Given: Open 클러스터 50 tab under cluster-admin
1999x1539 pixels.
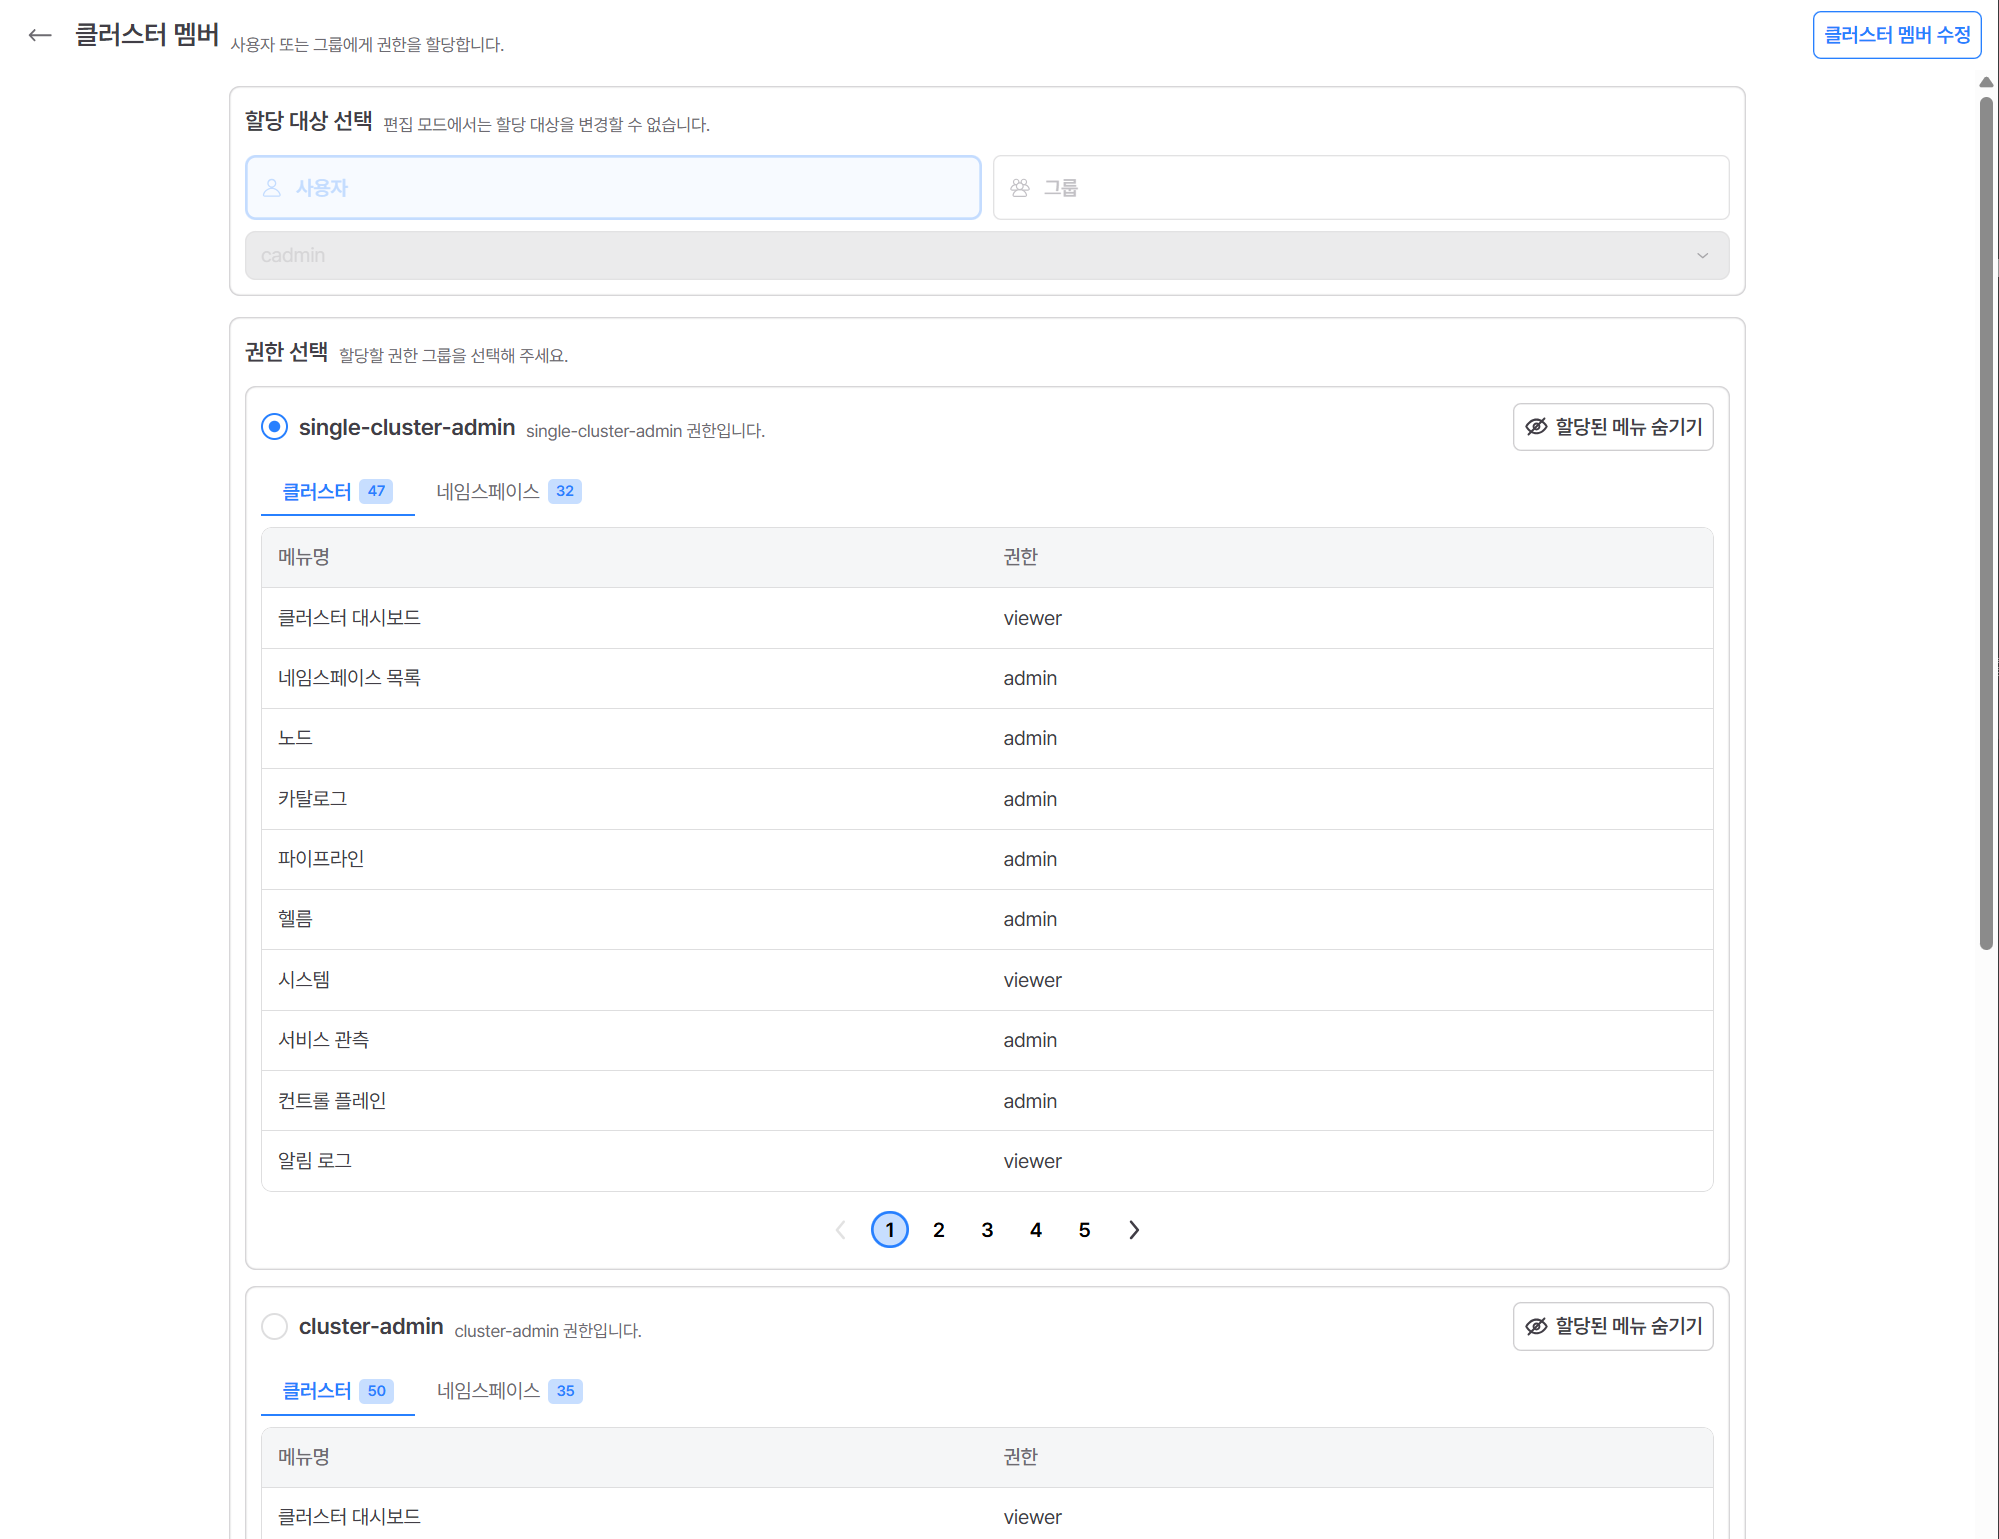Looking at the screenshot, I should 337,1391.
